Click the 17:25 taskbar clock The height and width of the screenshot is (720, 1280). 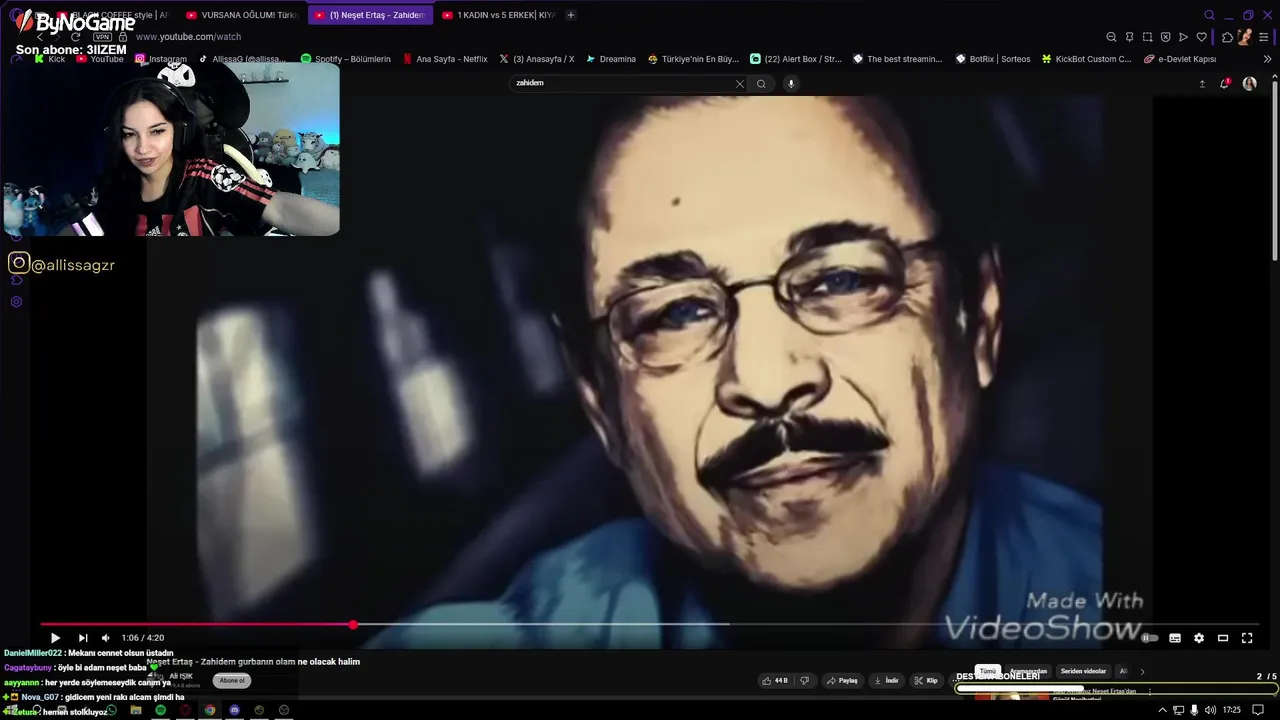(x=1232, y=710)
